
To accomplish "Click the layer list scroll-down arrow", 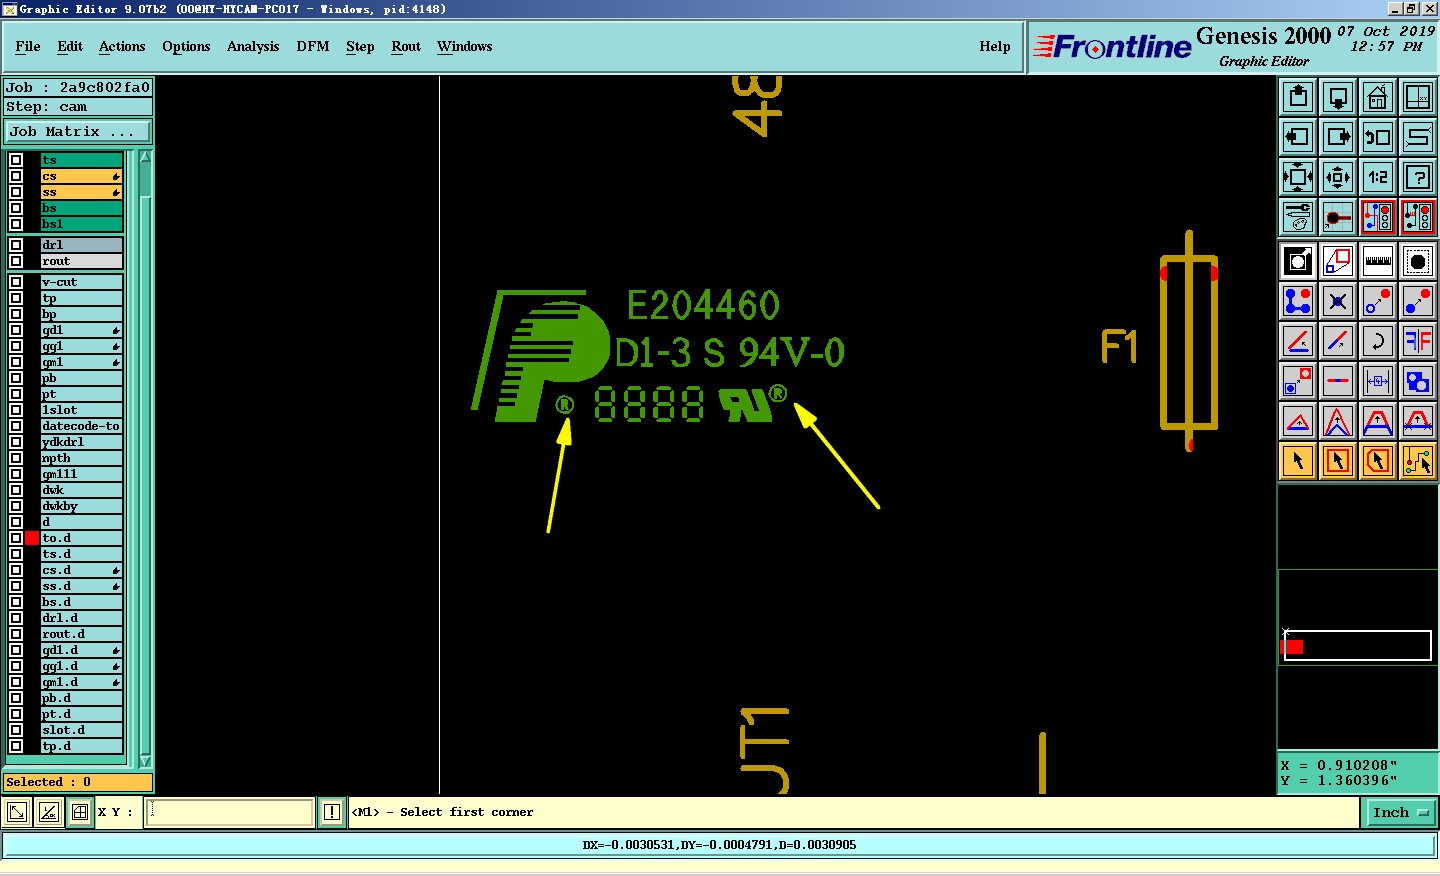I will (x=146, y=761).
